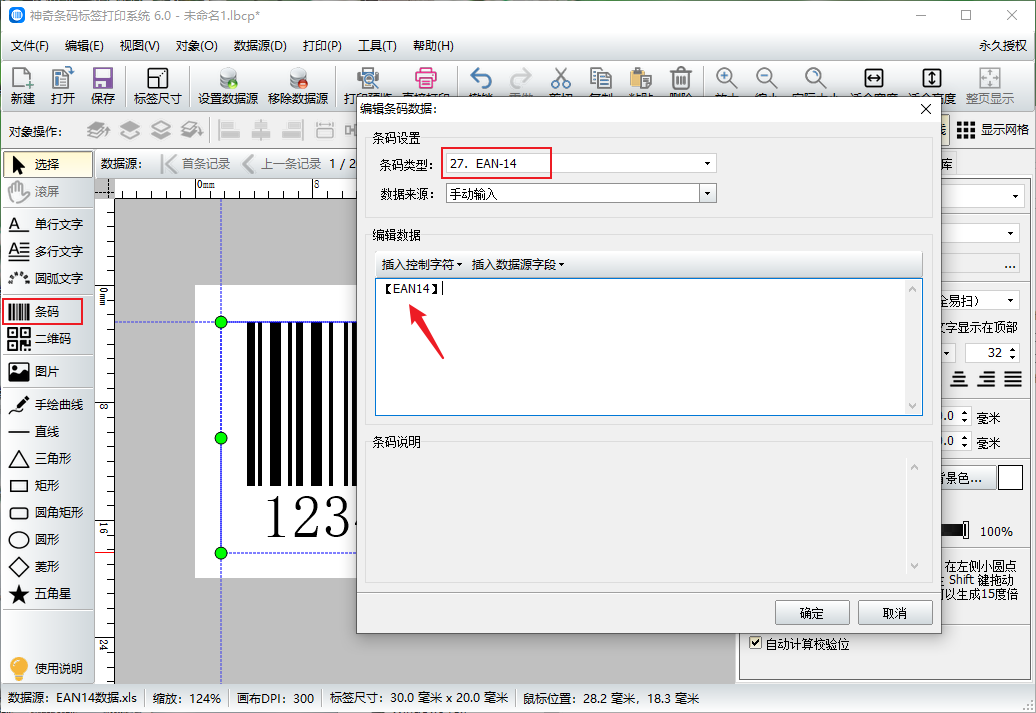Click the paste clipboard icon
This screenshot has width=1036, height=713.
pos(640,79)
